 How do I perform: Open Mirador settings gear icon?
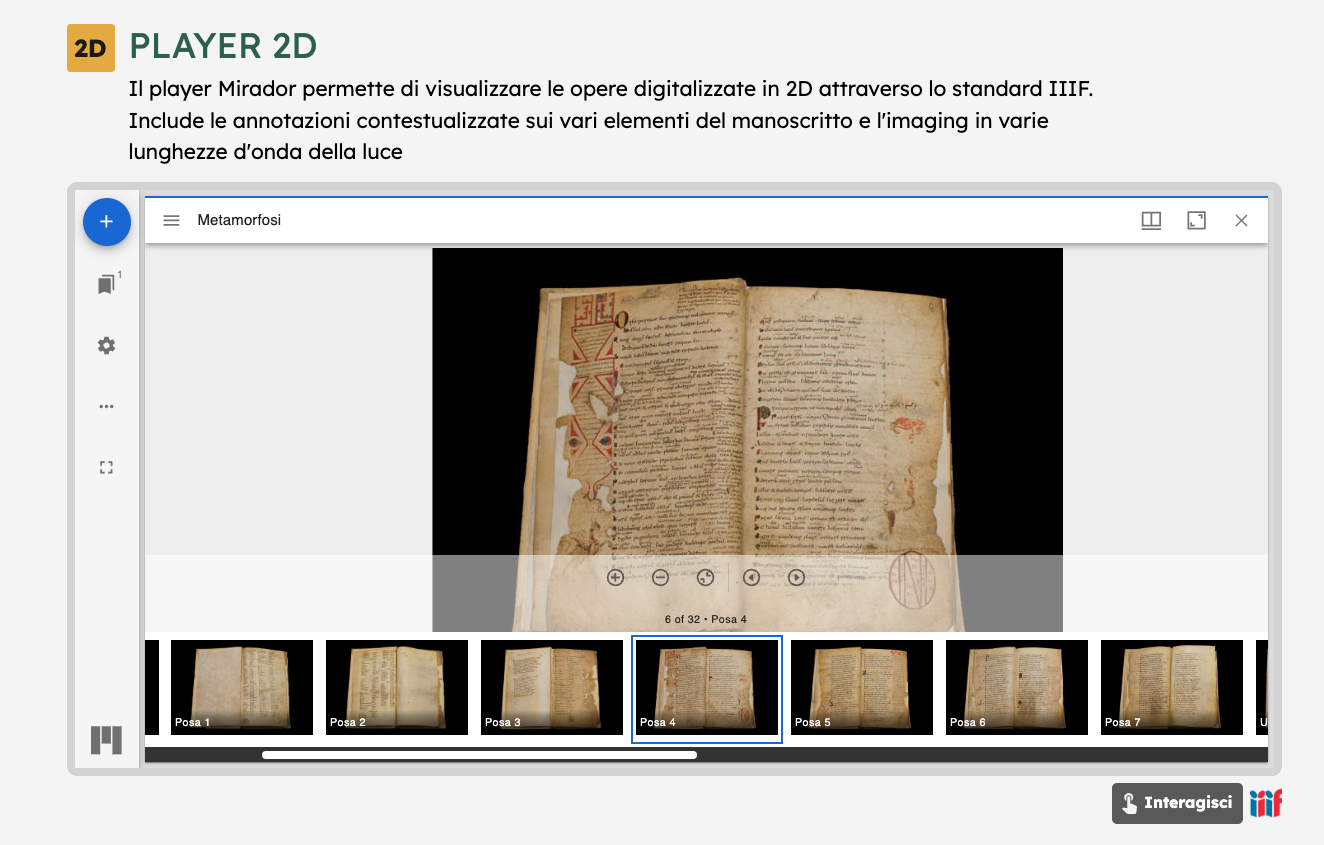point(106,345)
